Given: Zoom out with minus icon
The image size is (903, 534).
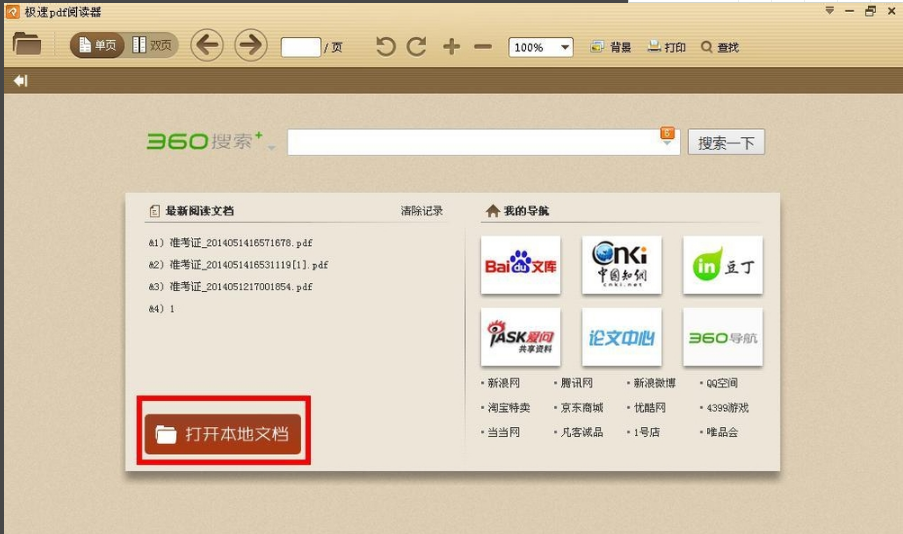Looking at the screenshot, I should (483, 47).
